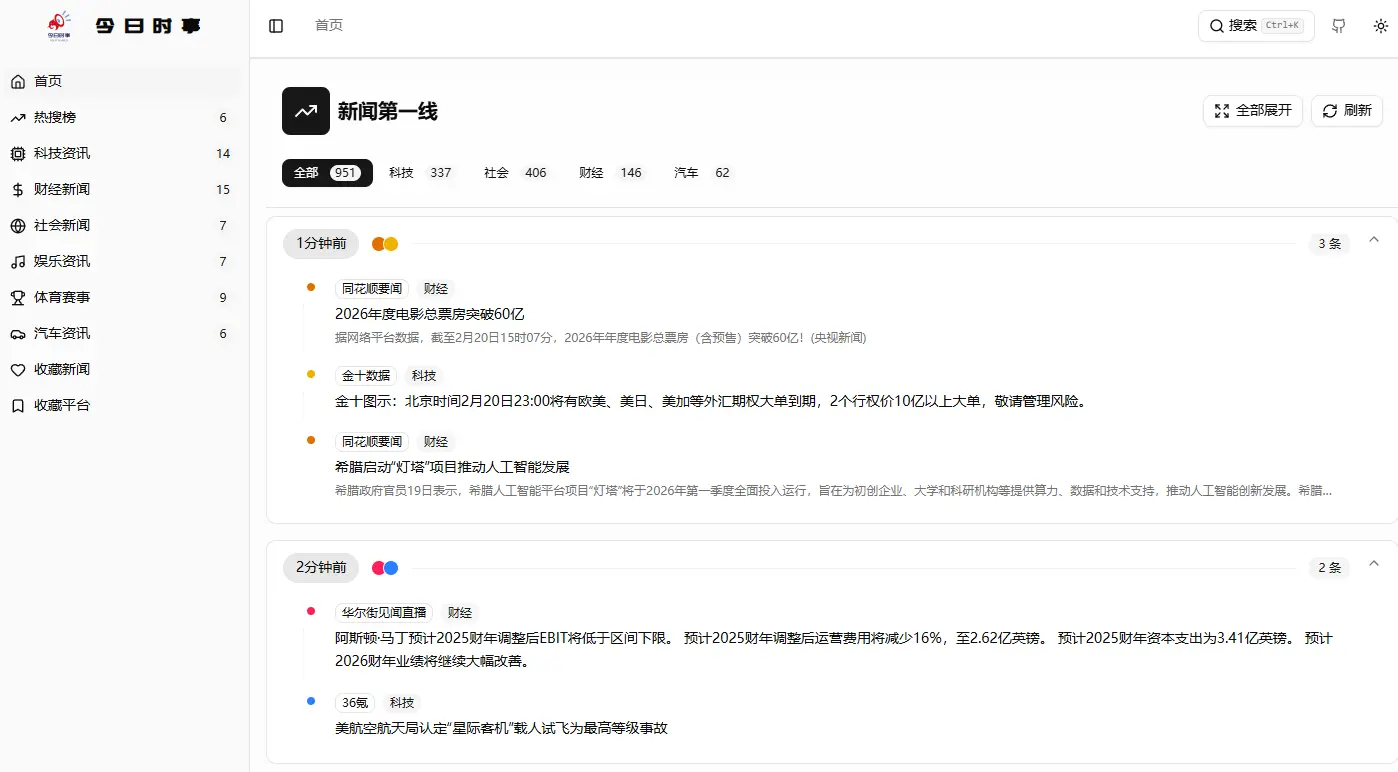Open 娱乐资讯 music note icon
Viewport: 1398px width, 772px height.
tap(18, 261)
